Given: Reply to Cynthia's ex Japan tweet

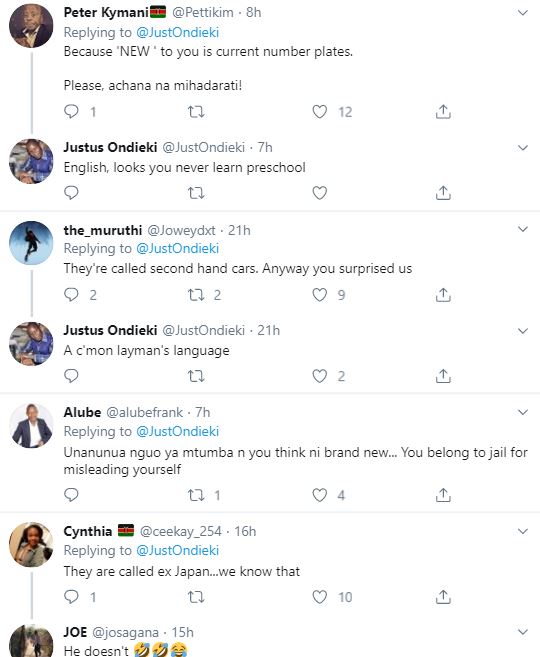Looking at the screenshot, I should 71,596.
